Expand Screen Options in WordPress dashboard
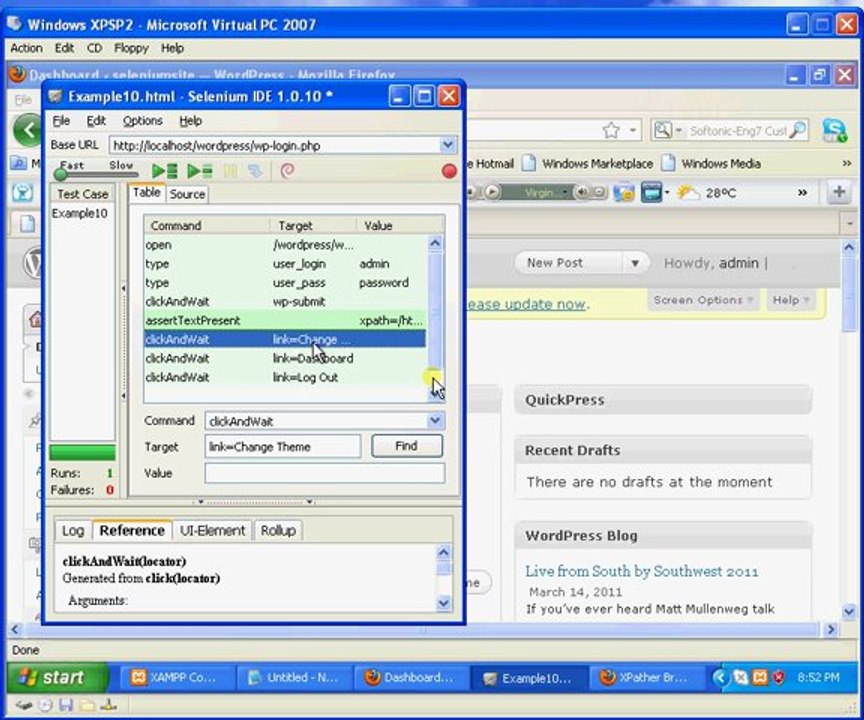 [703, 300]
